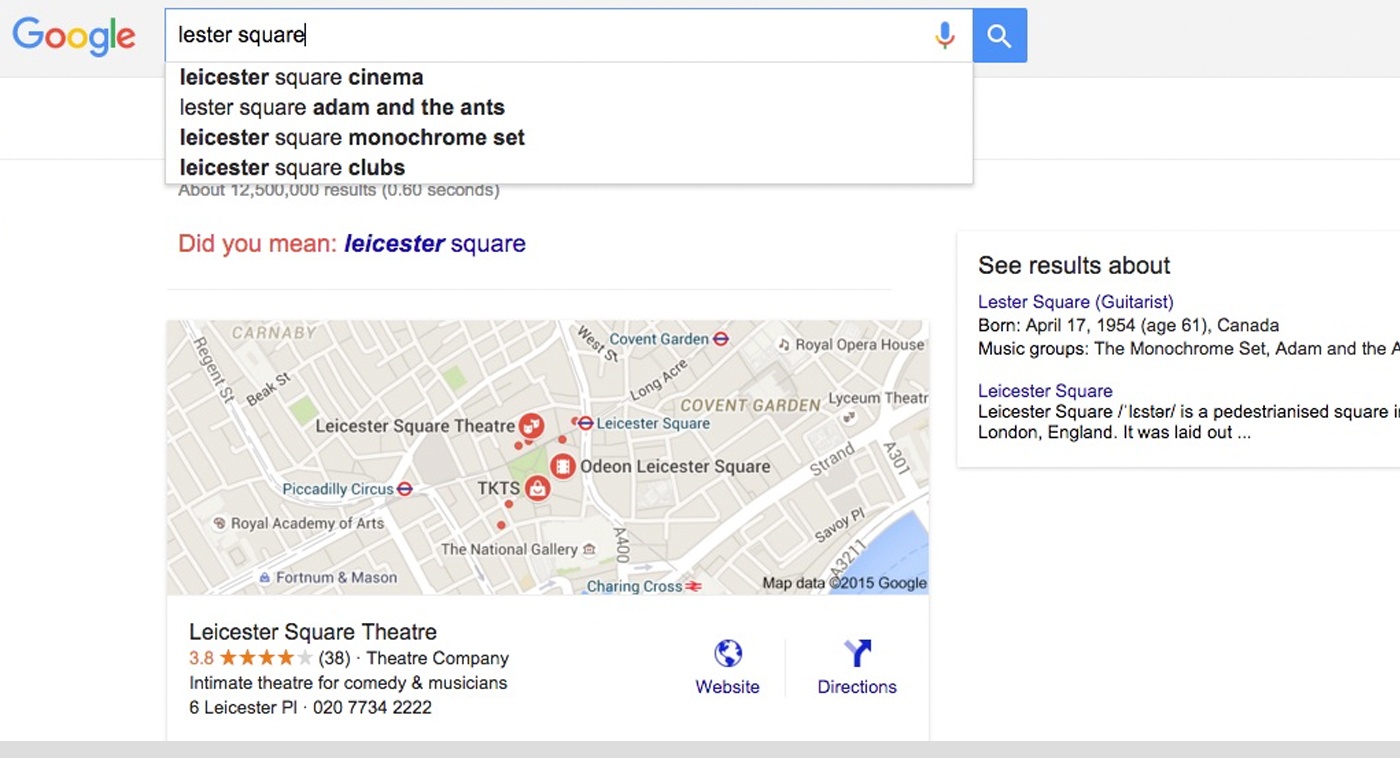
Task: Click the TKTS shopping map pin
Action: tap(537, 488)
